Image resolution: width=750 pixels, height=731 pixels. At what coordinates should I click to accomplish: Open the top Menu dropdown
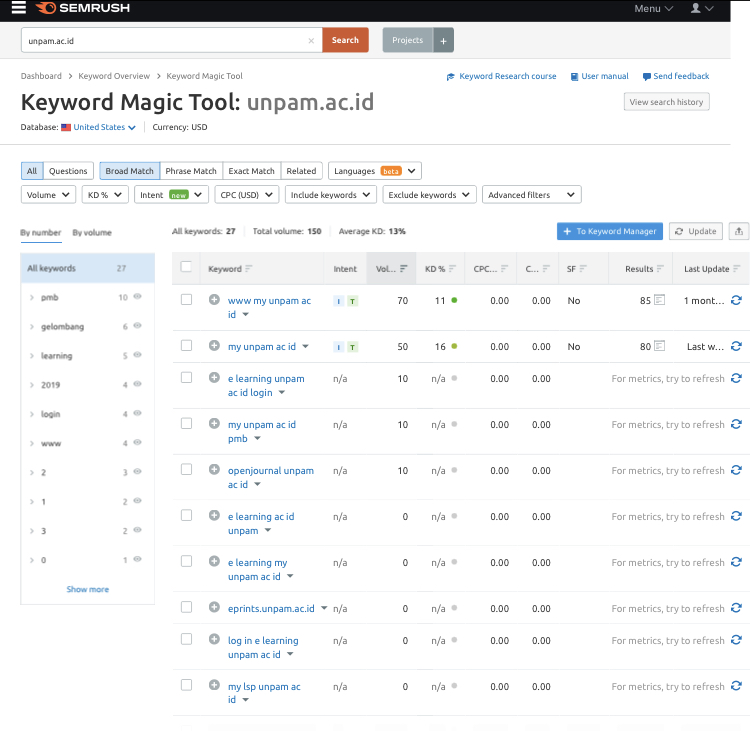pyautogui.click(x=653, y=8)
